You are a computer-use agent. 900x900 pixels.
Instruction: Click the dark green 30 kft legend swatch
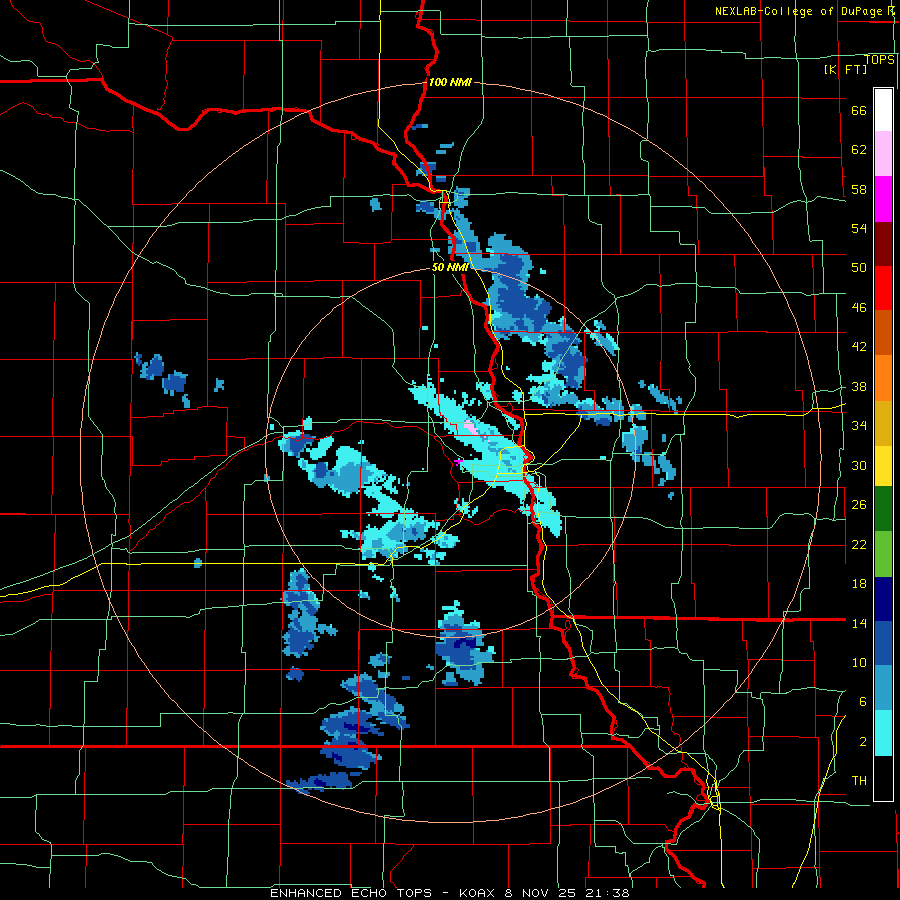click(x=883, y=509)
